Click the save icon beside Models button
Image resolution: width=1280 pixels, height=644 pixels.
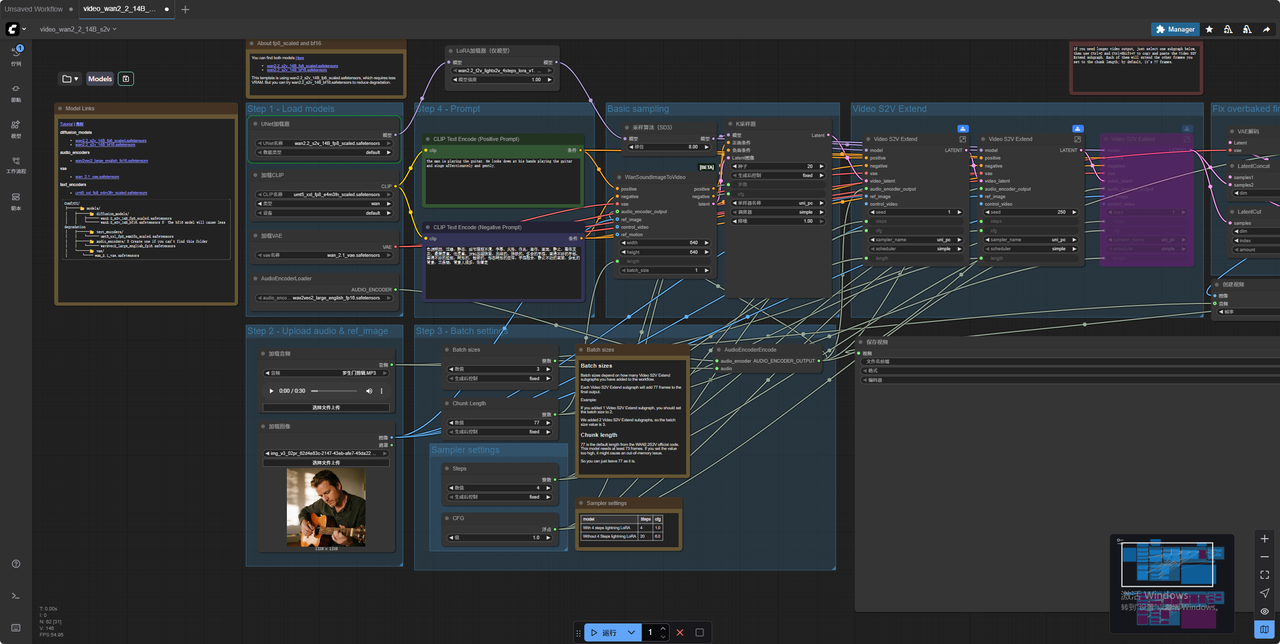tap(126, 78)
